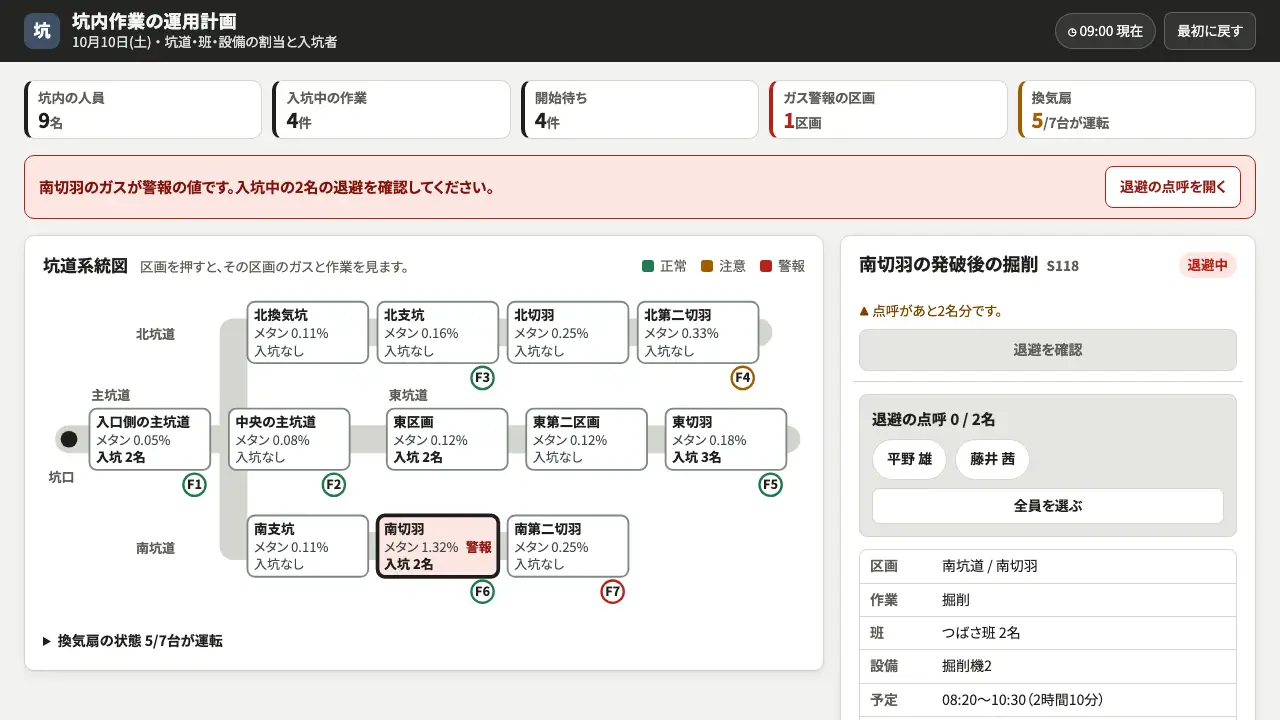Toggle roll-call chip 平野 雄
Viewport: 1280px width, 720px height.
coord(909,460)
